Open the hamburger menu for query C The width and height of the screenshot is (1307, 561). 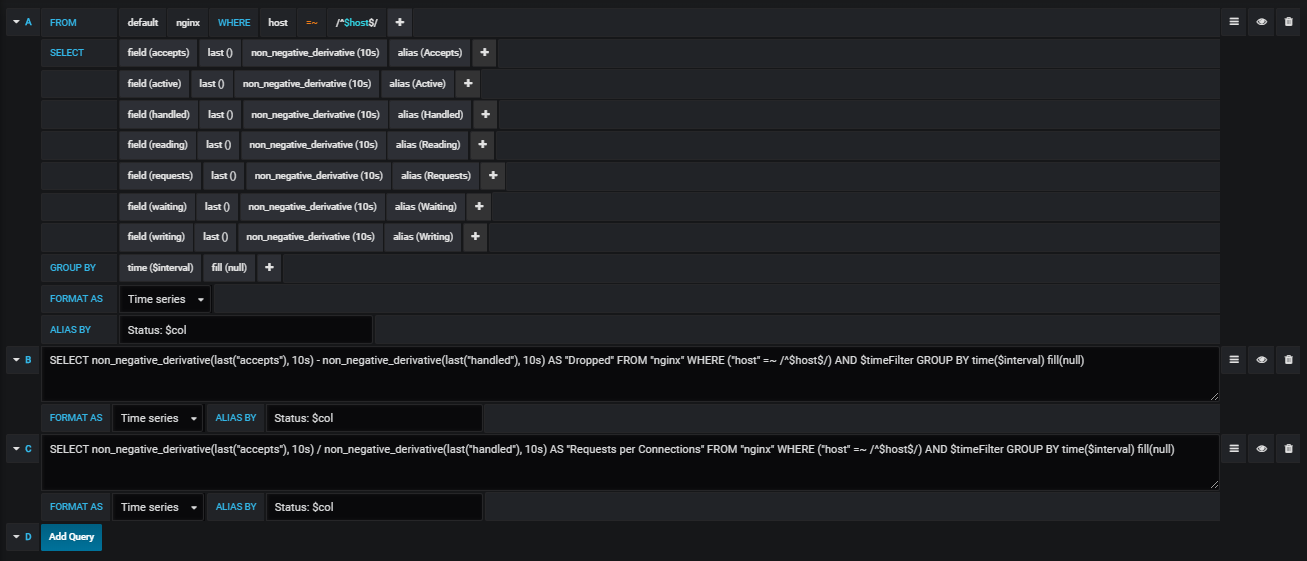click(x=1234, y=449)
